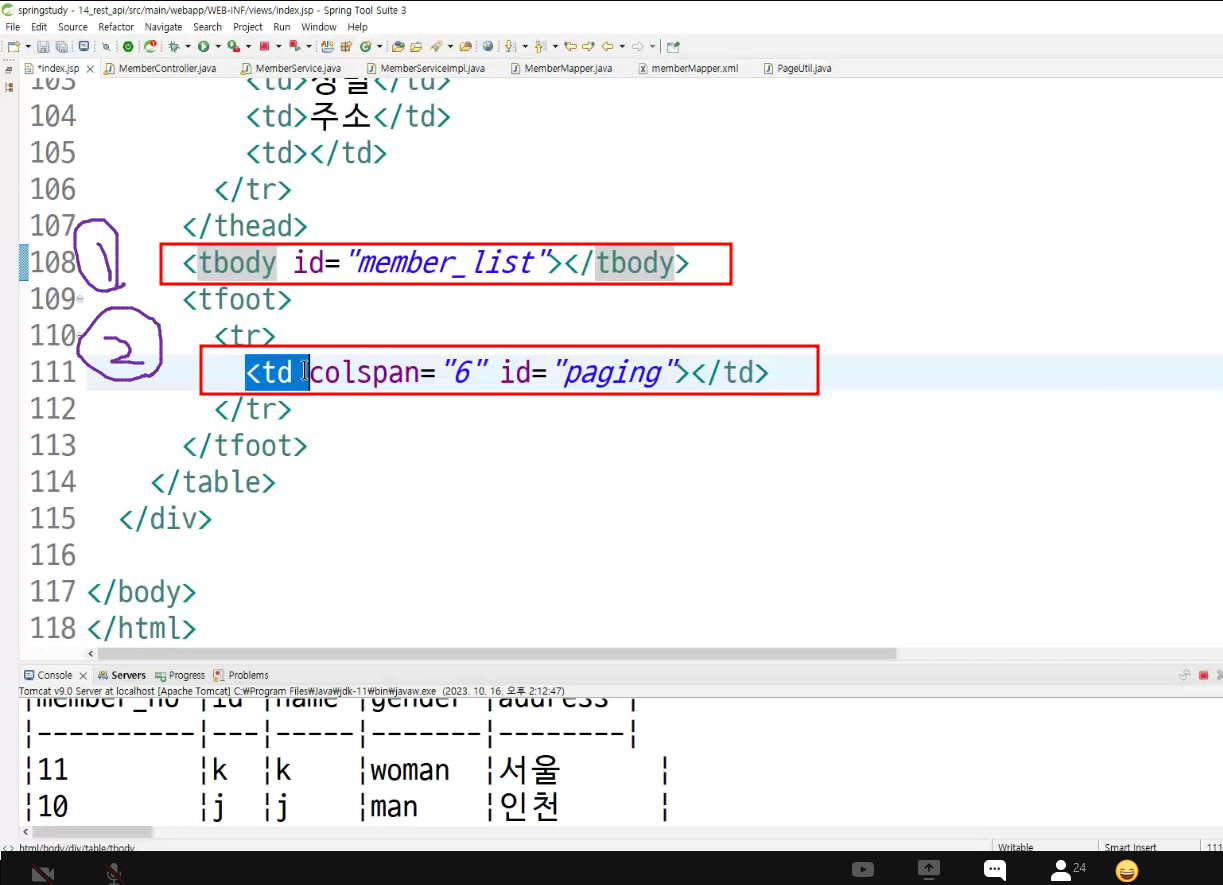Switch to memberMapper.xml editor tab
1223x885 pixels.
pos(688,68)
